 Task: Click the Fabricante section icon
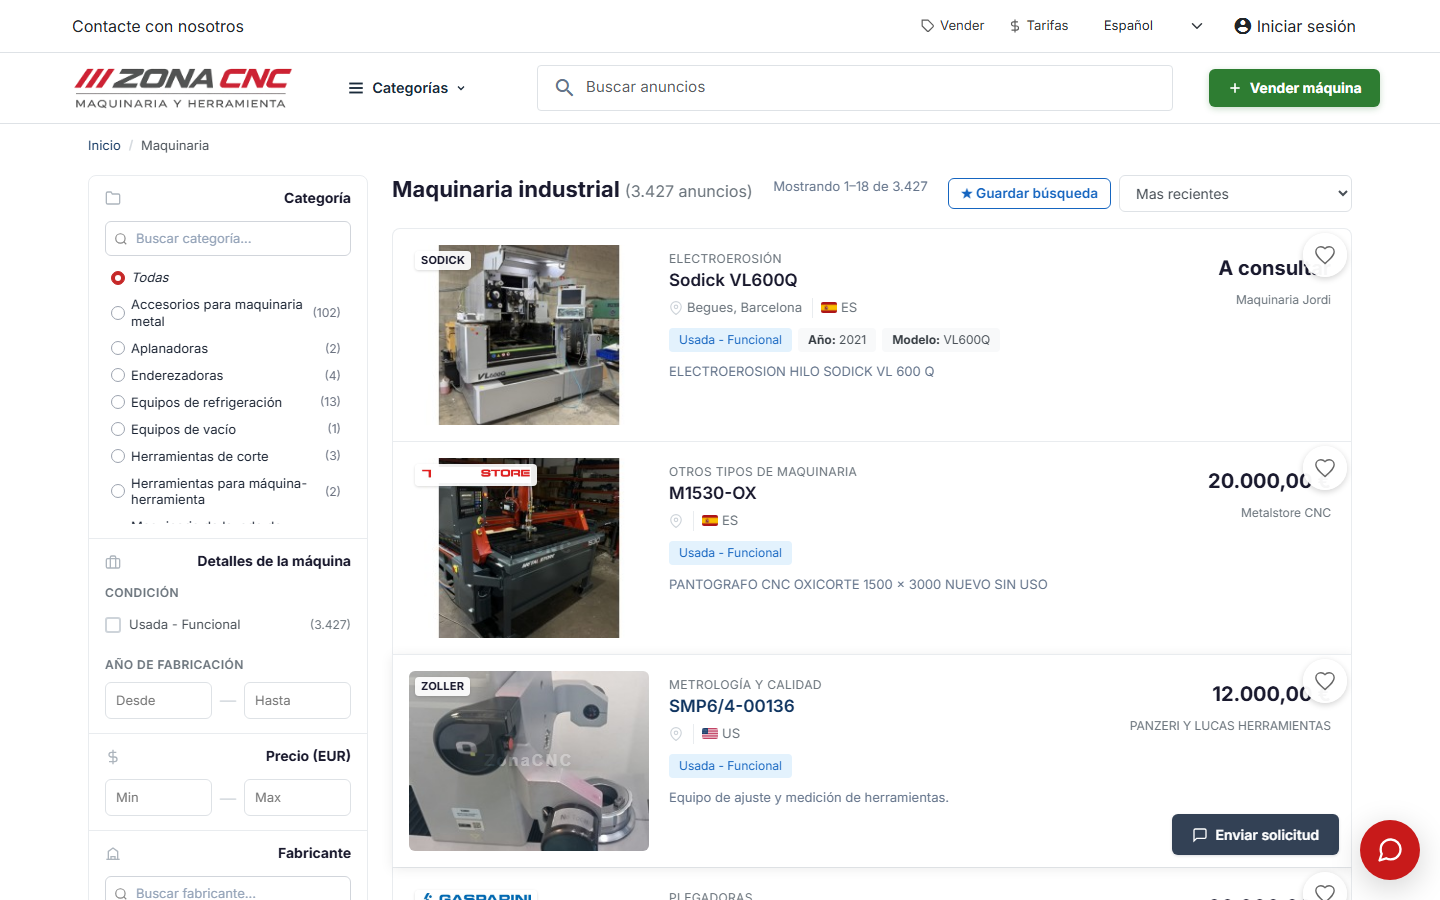(113, 854)
